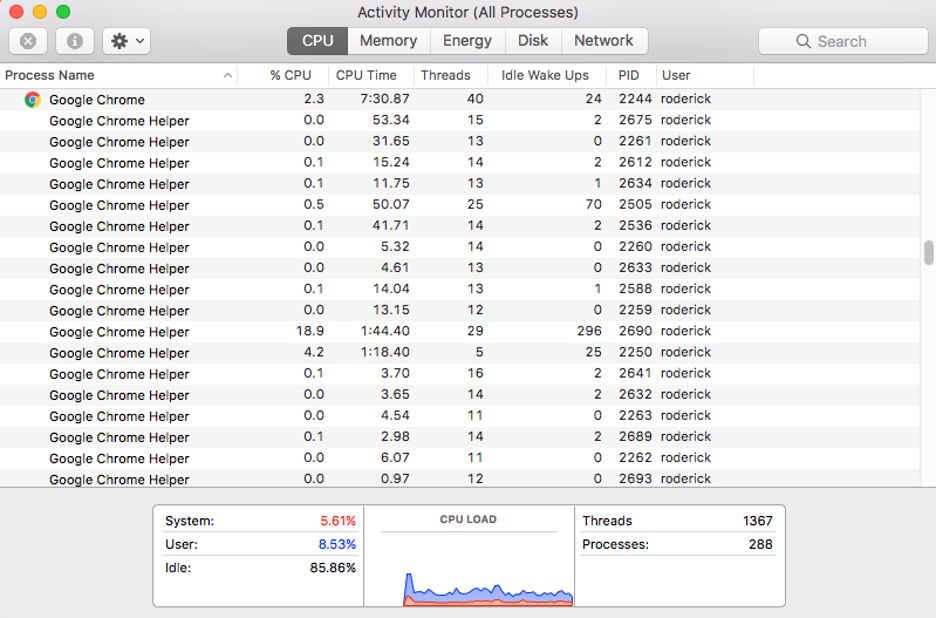The width and height of the screenshot is (936, 618).
Task: Select Chrome Helper row with PID 2588
Action: coord(460,289)
